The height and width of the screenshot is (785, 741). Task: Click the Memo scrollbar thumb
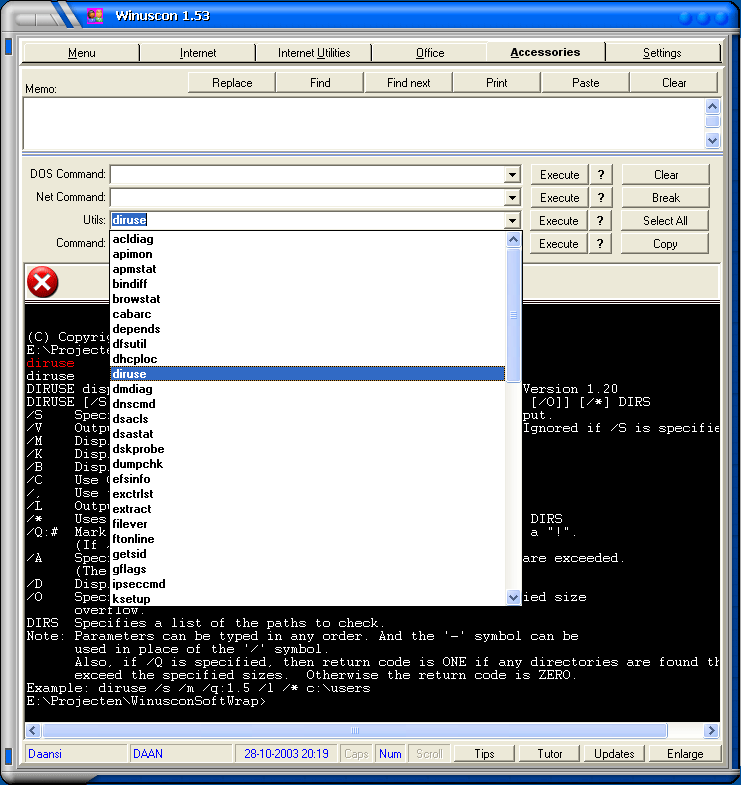(x=712, y=122)
